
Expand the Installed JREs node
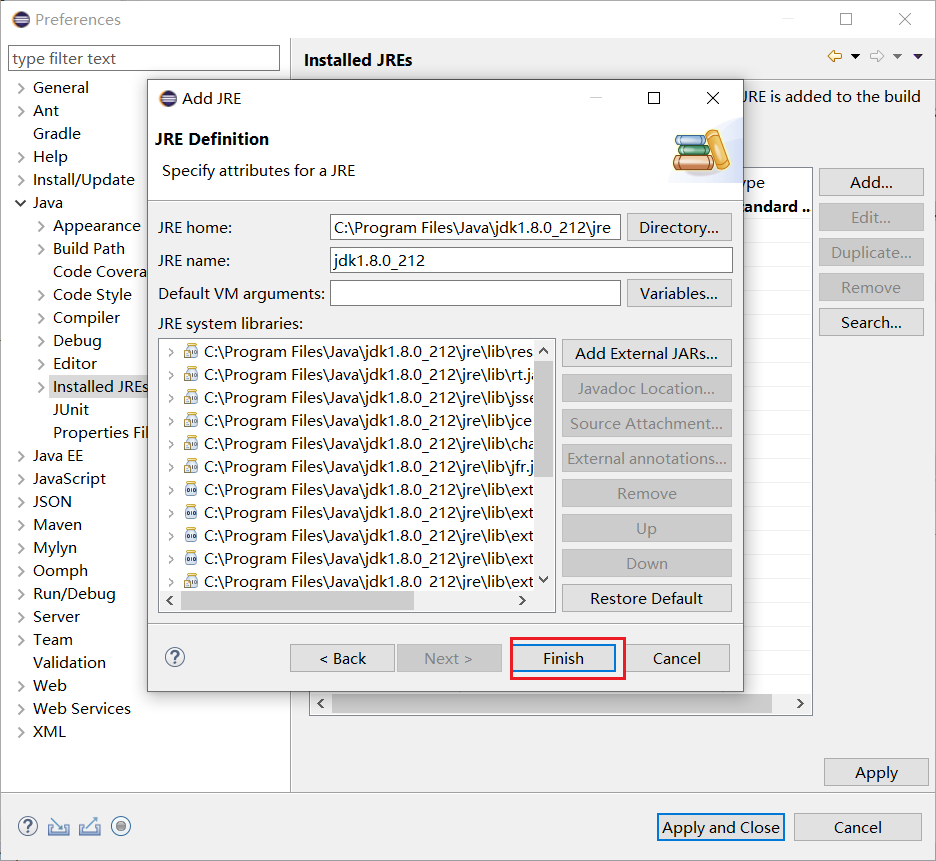coord(41,387)
